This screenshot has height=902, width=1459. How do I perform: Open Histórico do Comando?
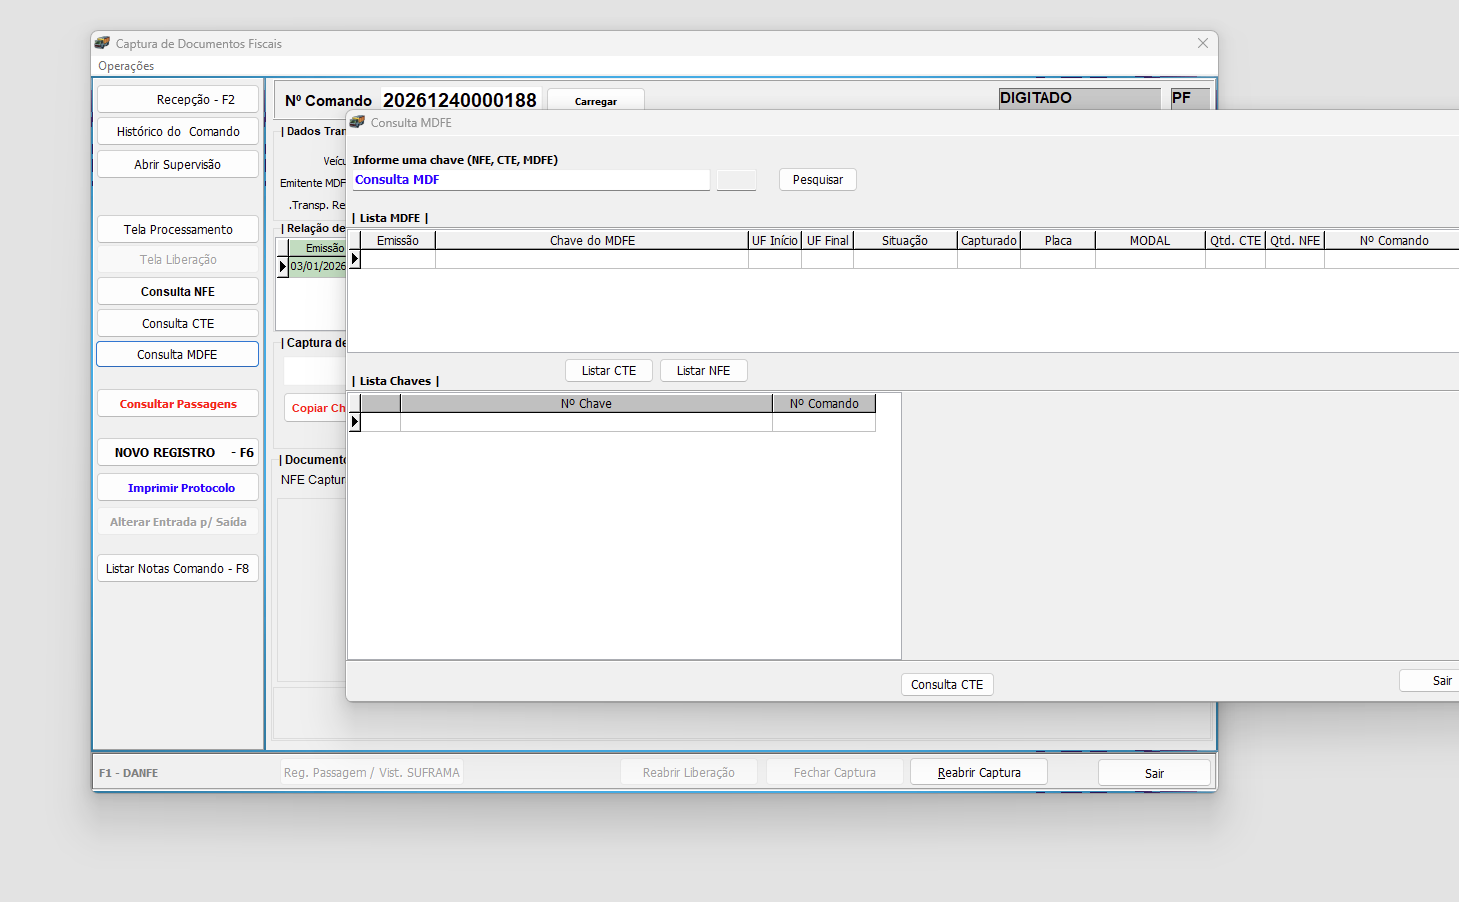pyautogui.click(x=177, y=132)
